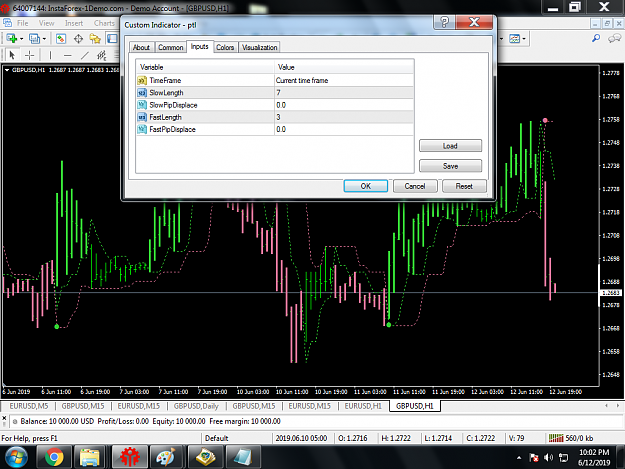Edit the SlowPipDisplace value 0.0
625x469 pixels.
344,105
